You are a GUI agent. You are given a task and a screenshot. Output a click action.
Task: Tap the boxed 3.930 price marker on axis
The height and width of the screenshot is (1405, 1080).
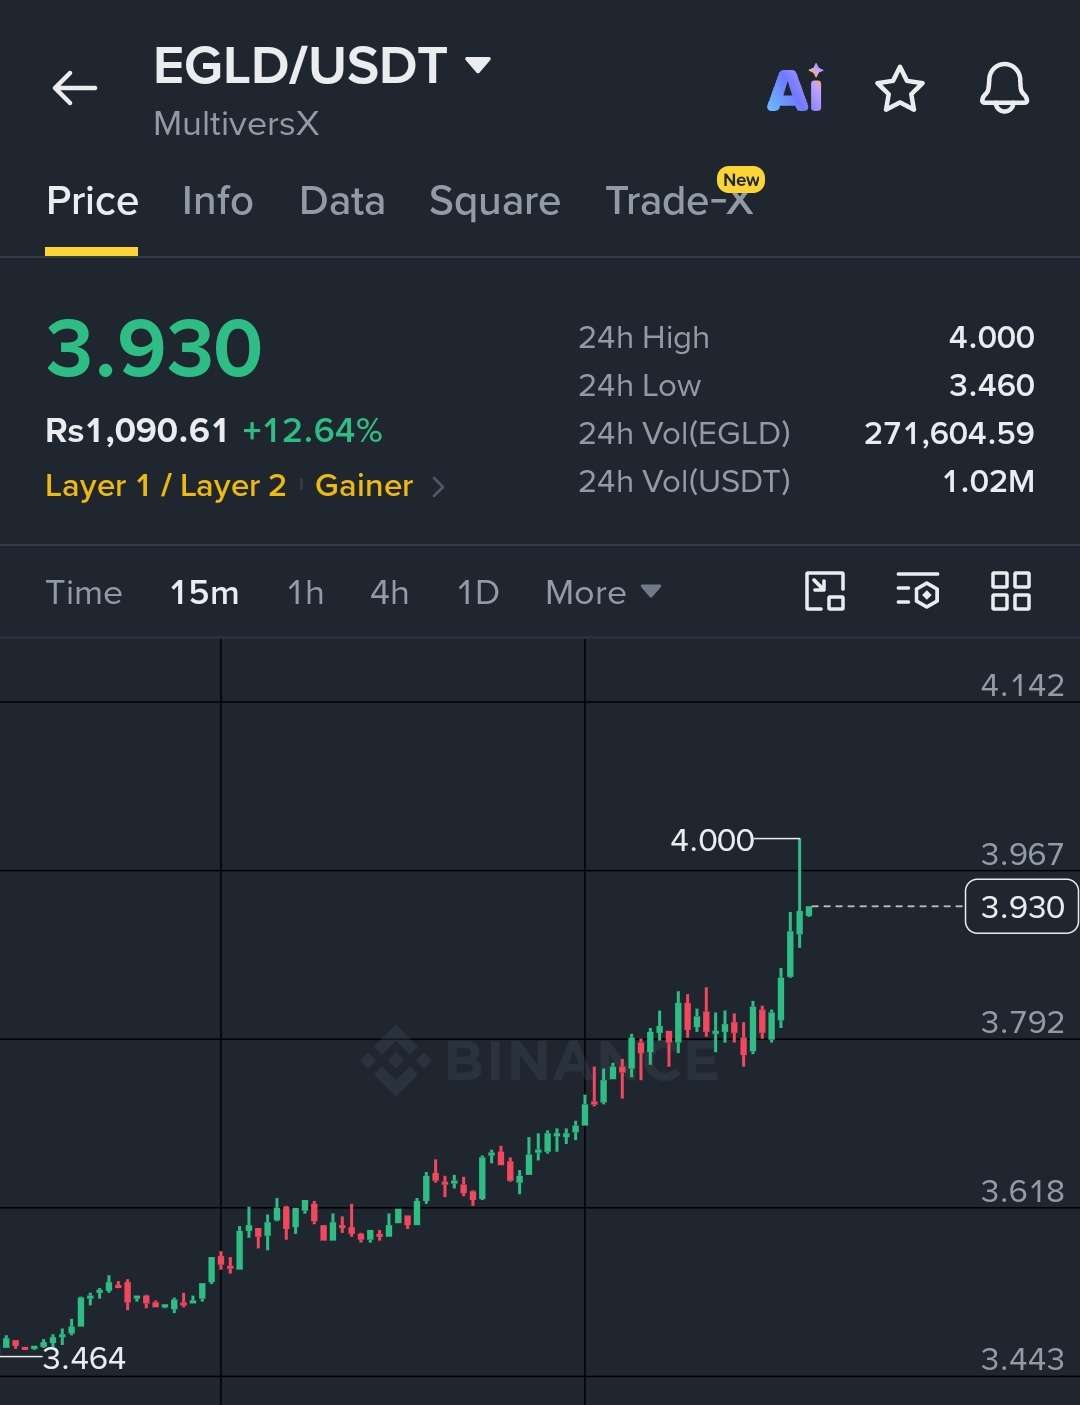pyautogui.click(x=1021, y=906)
